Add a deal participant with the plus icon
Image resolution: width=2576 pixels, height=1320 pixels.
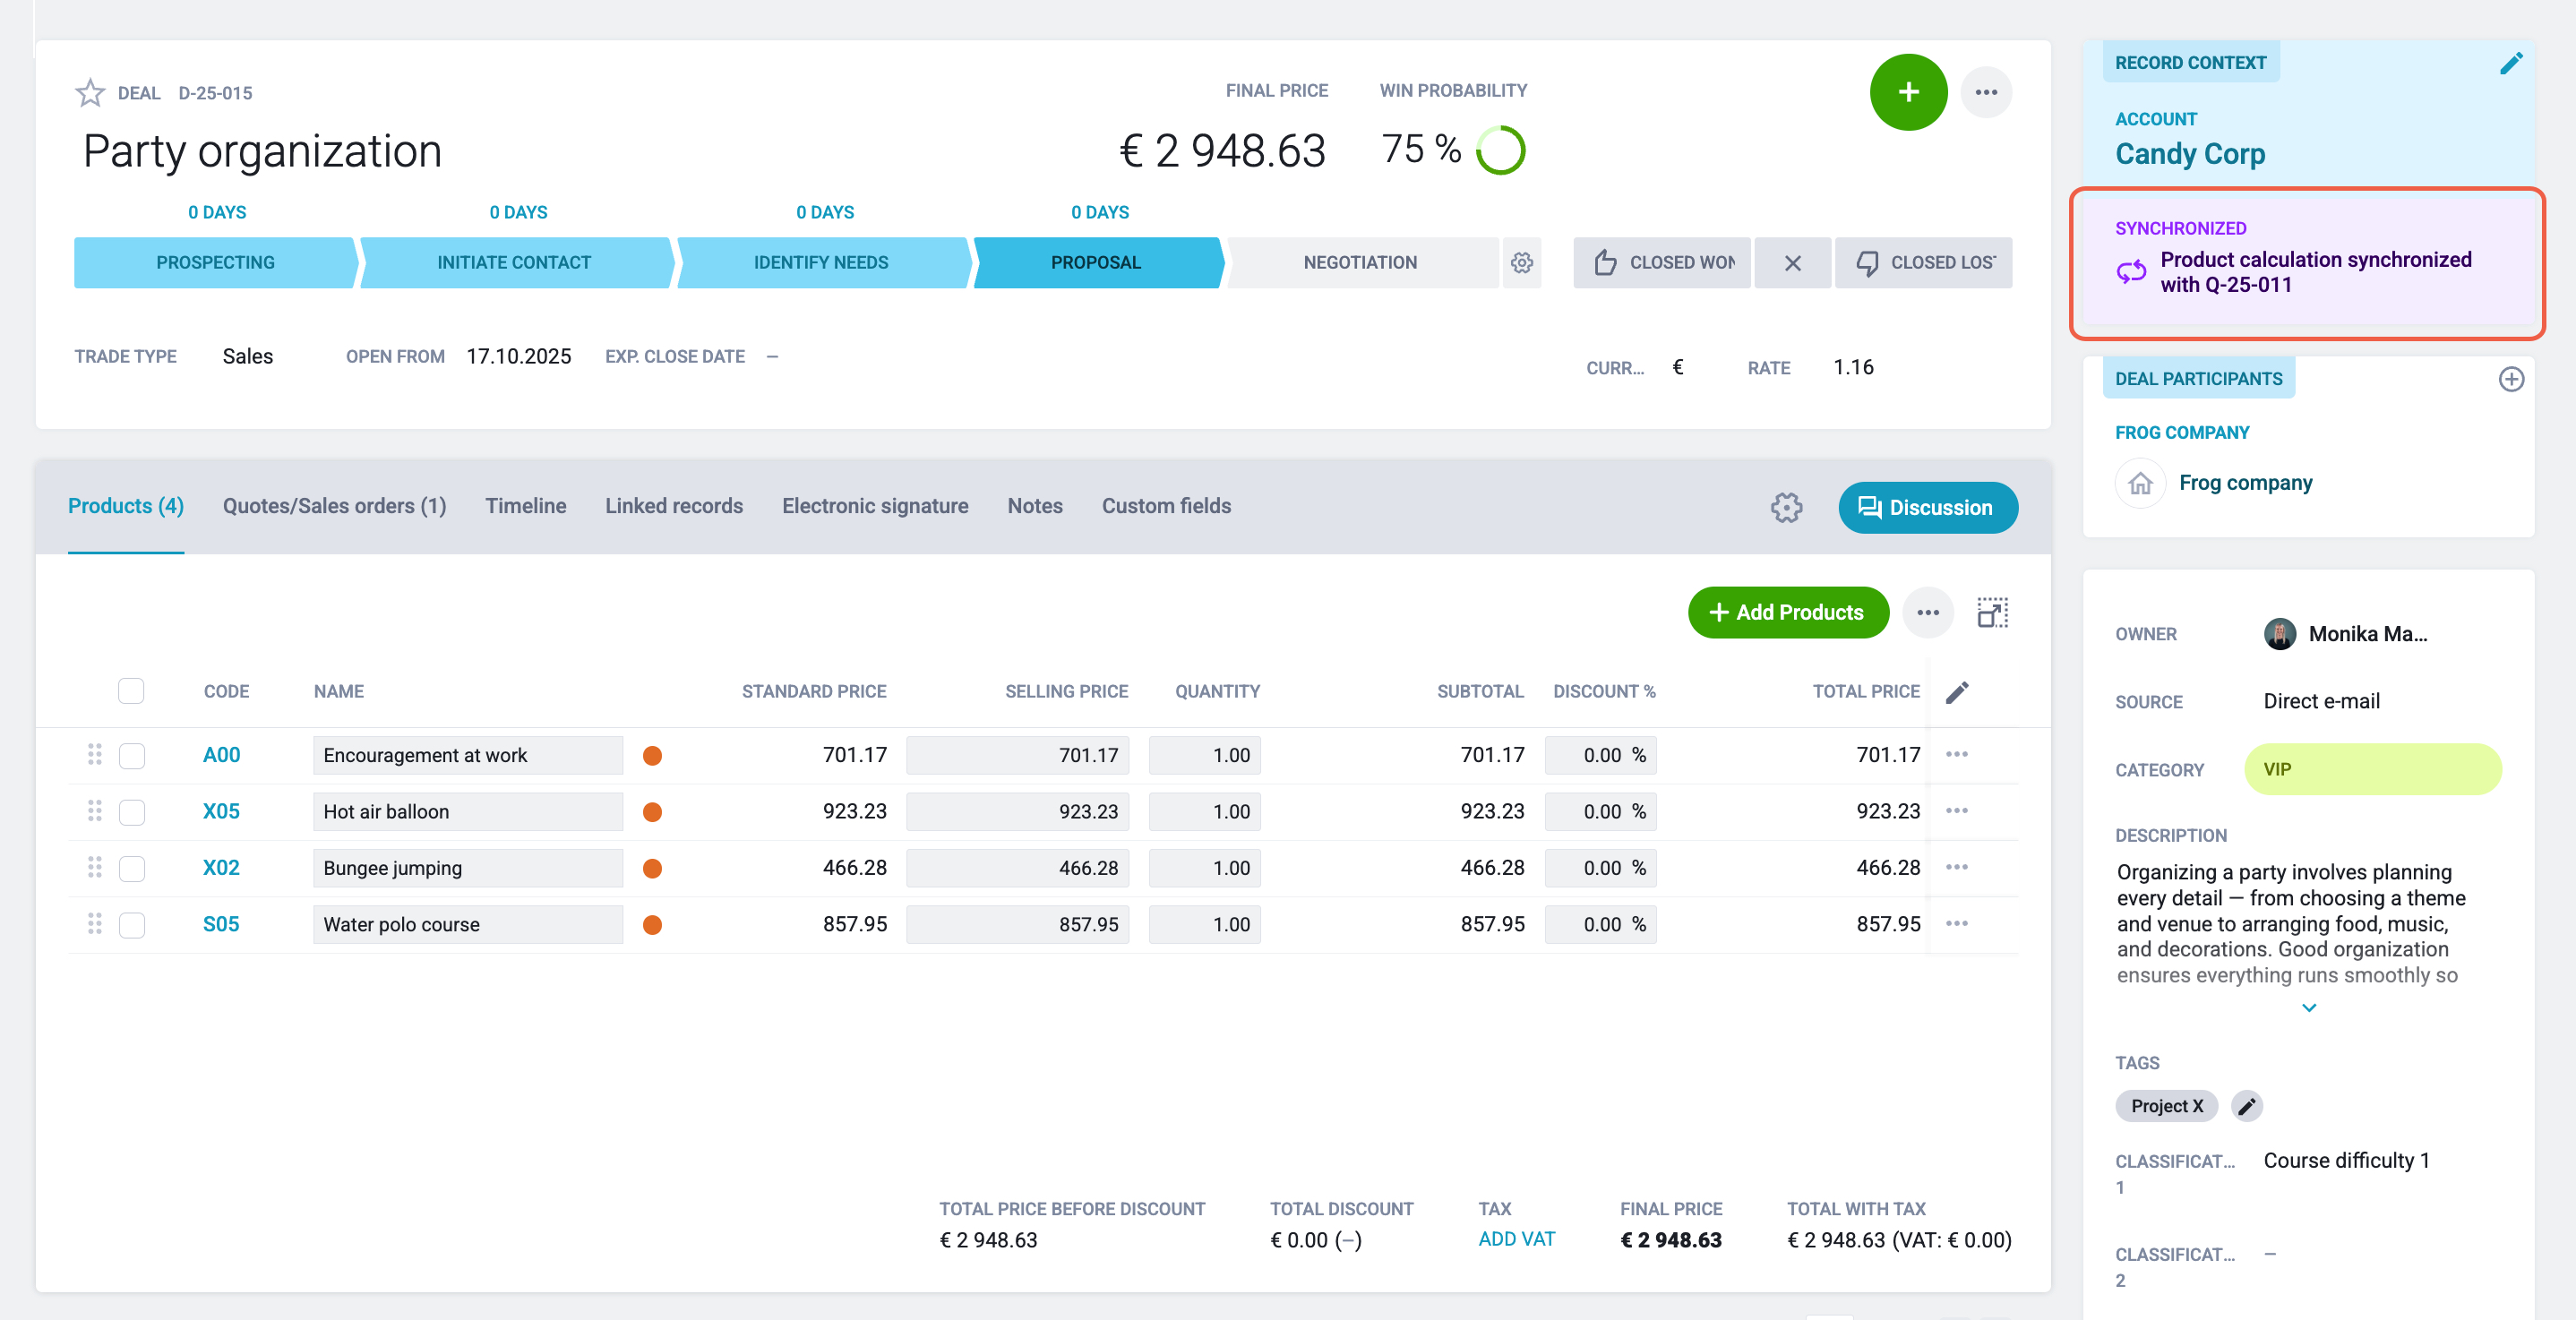tap(2511, 379)
